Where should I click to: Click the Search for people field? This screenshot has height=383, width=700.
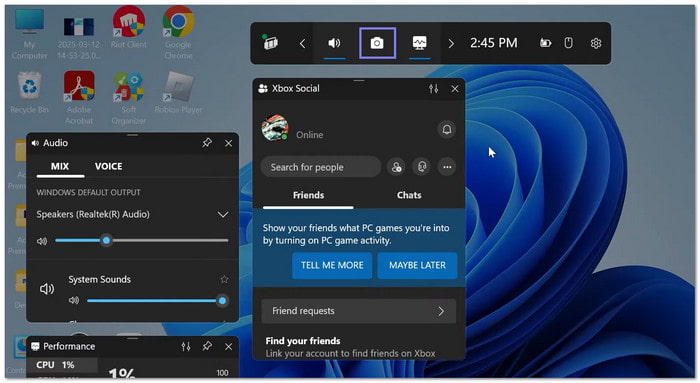[321, 167]
